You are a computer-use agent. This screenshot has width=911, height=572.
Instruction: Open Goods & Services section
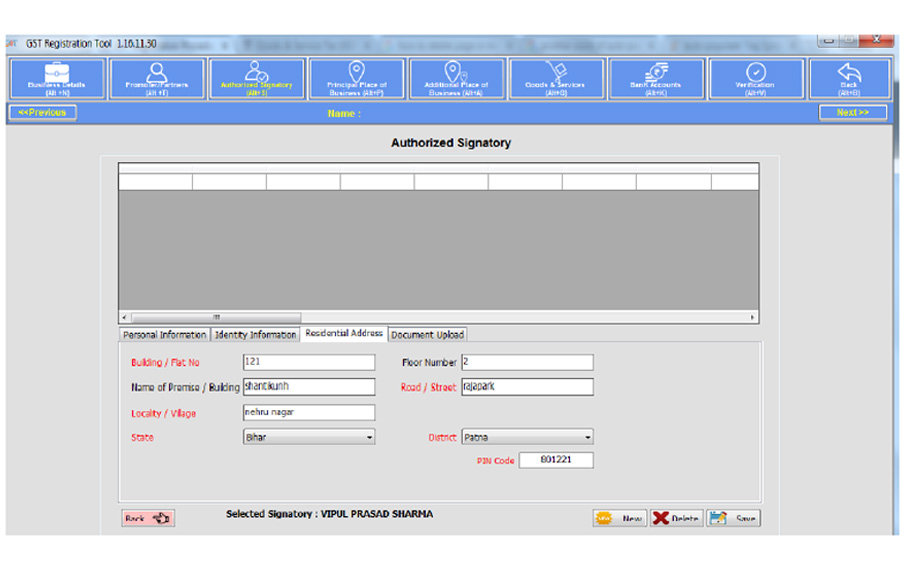[x=556, y=79]
